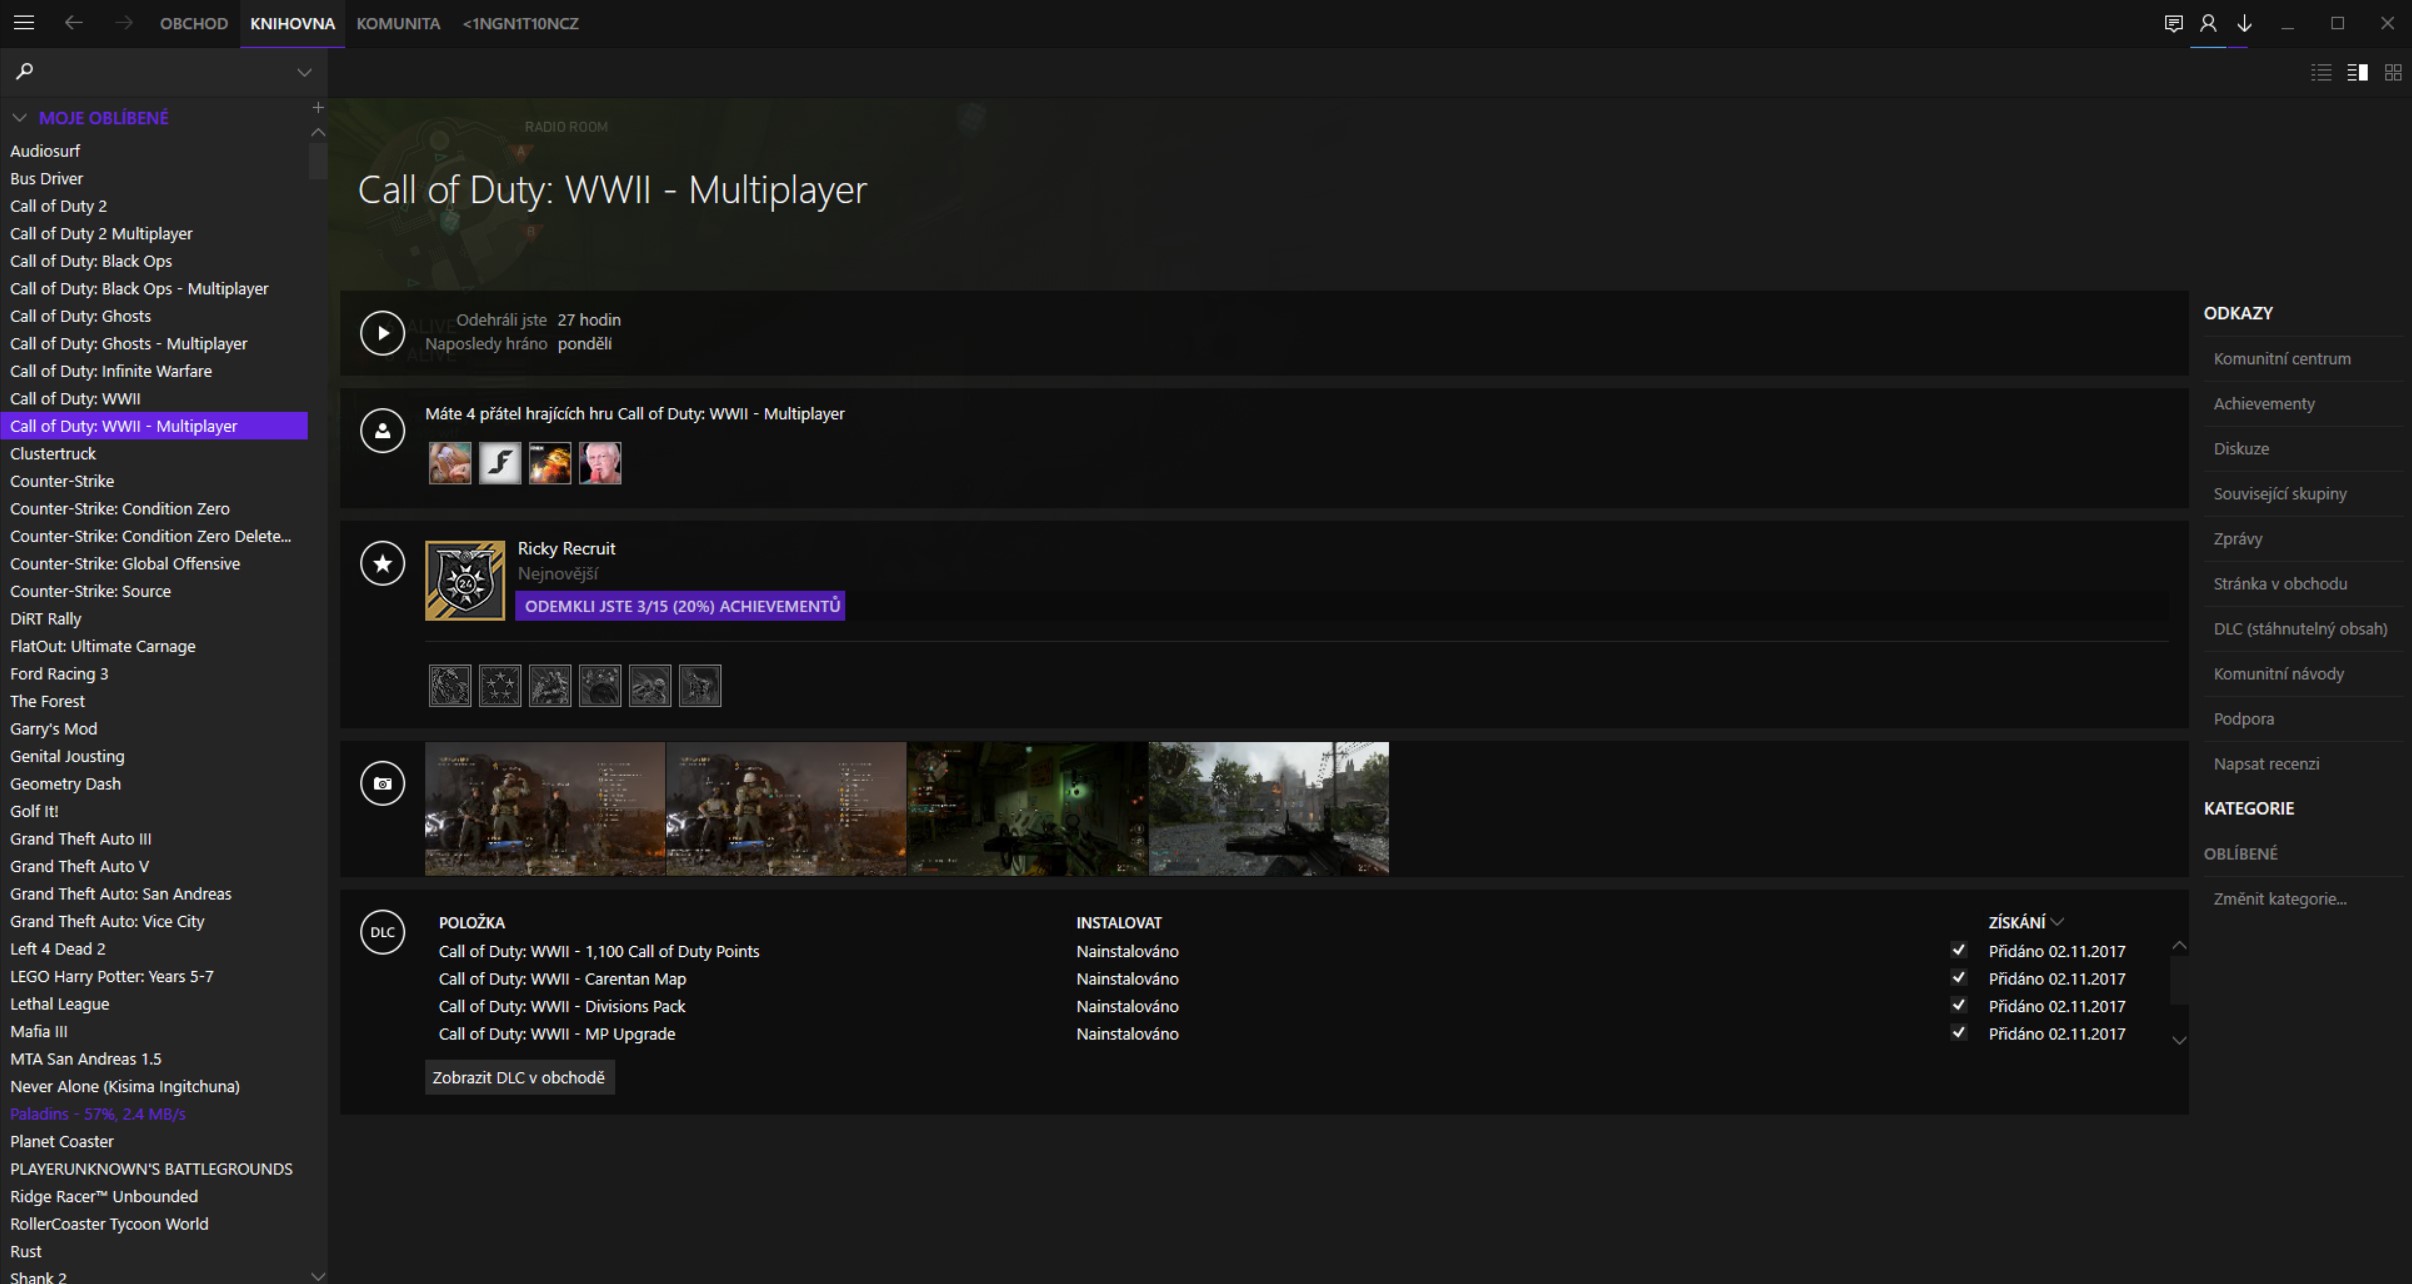
Task: Play Call of Duty: WWII - Multiplayer
Action: click(x=382, y=333)
